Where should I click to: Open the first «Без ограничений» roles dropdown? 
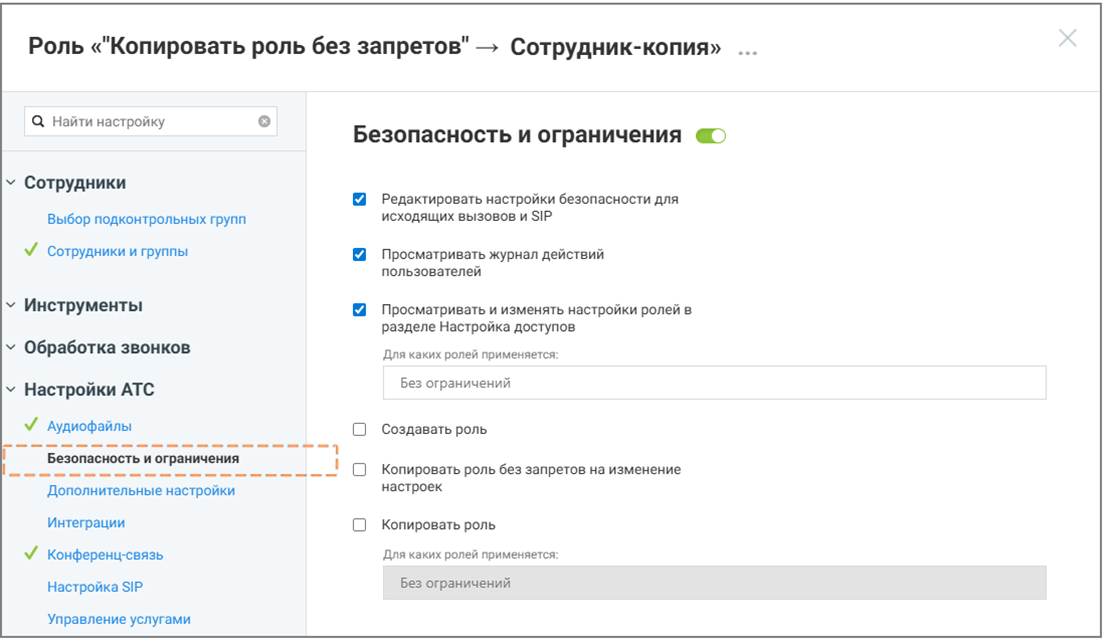(x=714, y=383)
